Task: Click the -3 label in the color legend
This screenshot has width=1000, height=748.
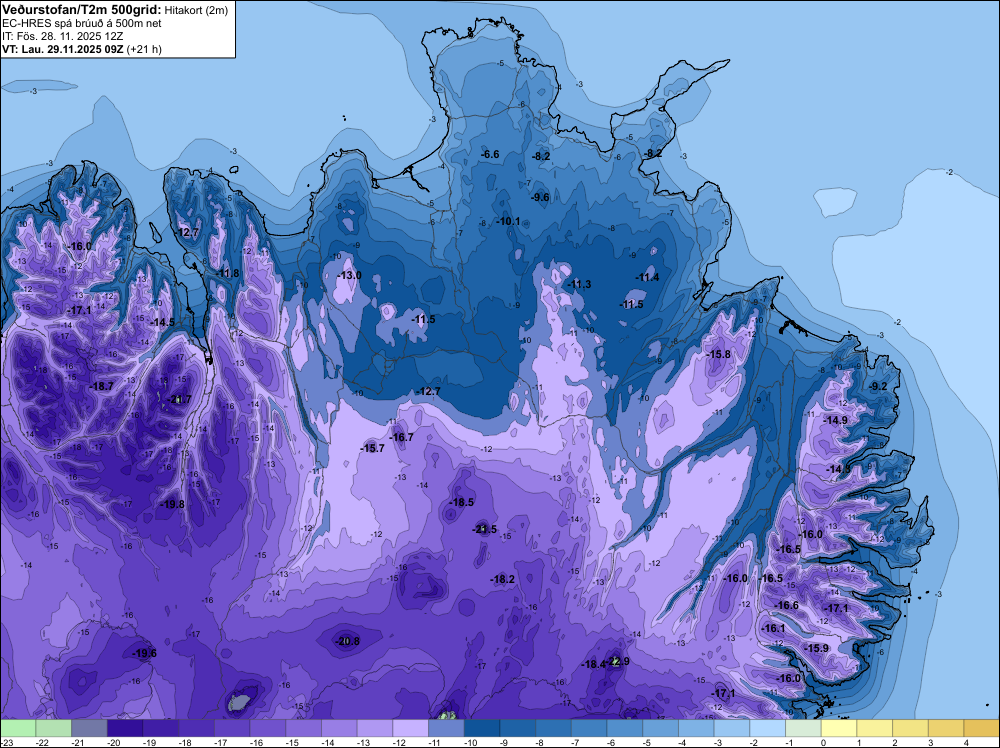Action: click(719, 742)
